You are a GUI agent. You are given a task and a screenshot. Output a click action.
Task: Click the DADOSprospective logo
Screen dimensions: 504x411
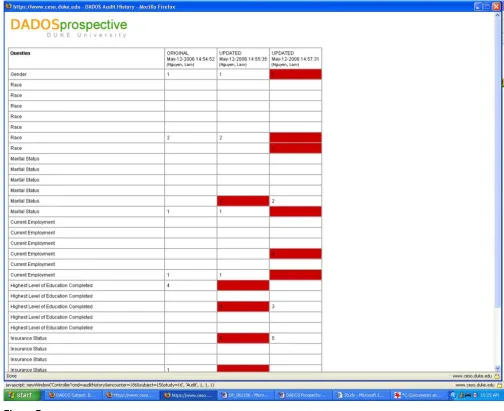pos(69,28)
